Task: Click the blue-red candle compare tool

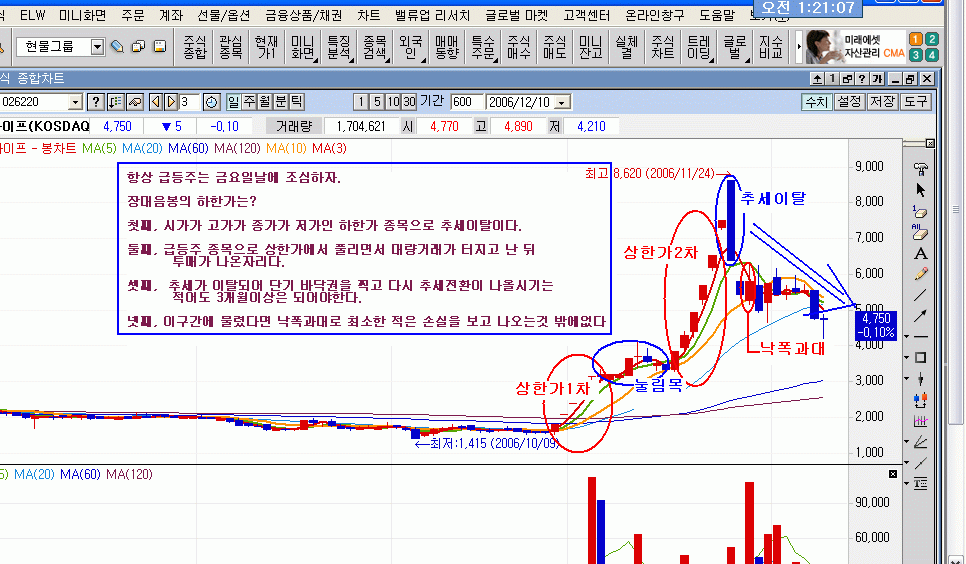Action: click(x=920, y=400)
